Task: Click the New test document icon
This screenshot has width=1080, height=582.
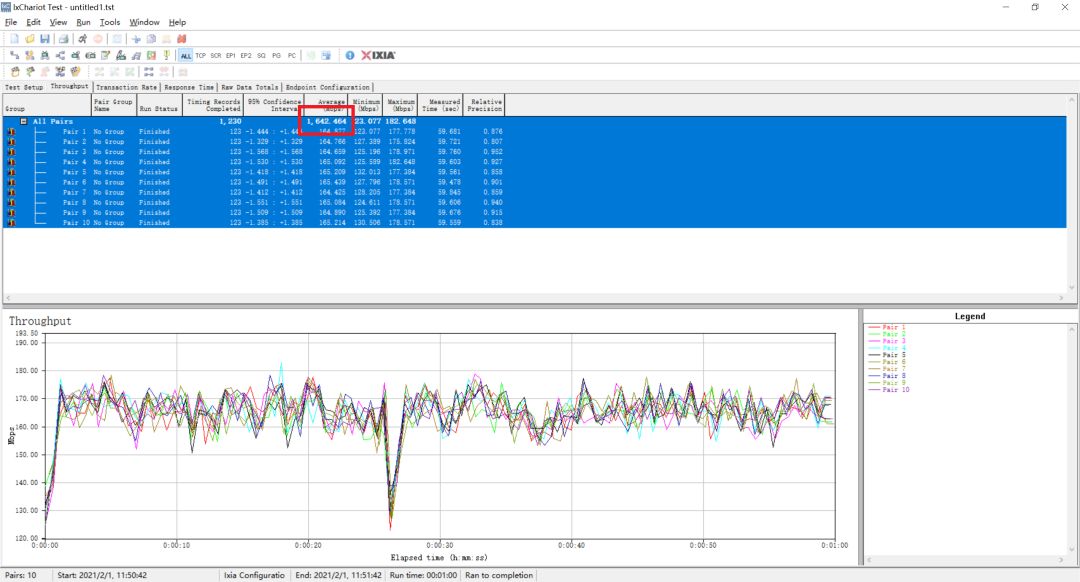Action: (x=14, y=39)
